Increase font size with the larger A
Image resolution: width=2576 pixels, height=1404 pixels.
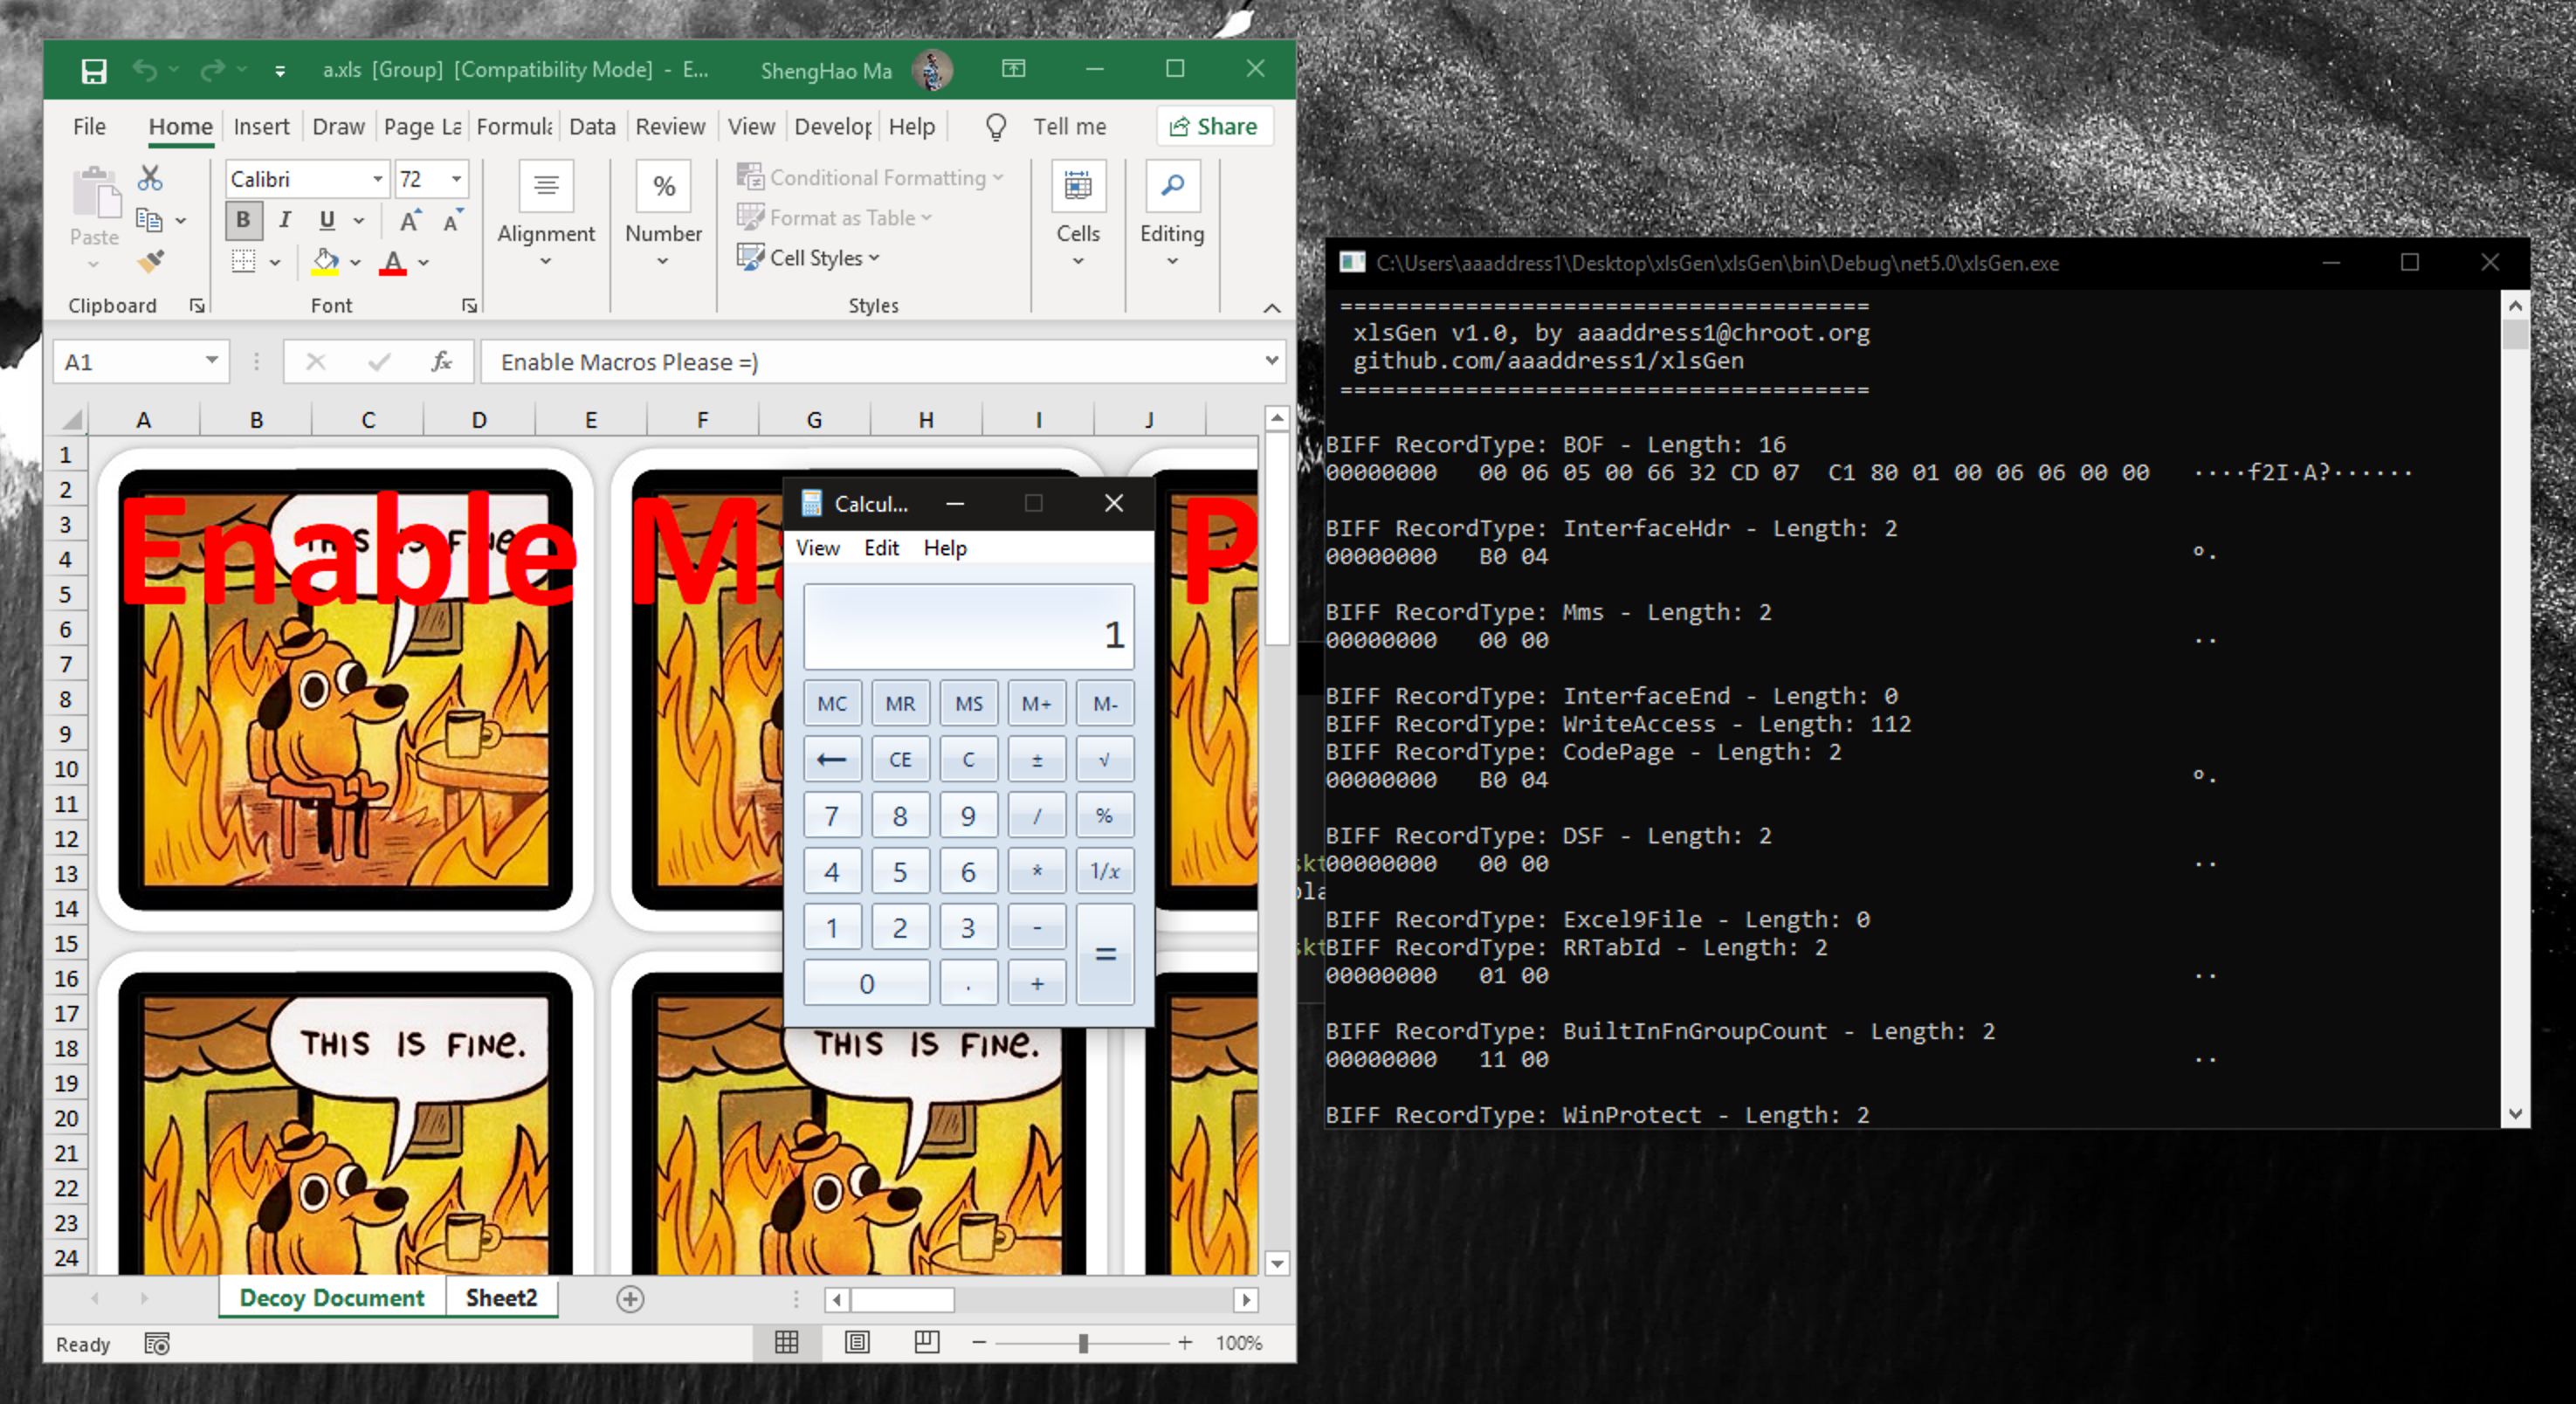(x=410, y=221)
